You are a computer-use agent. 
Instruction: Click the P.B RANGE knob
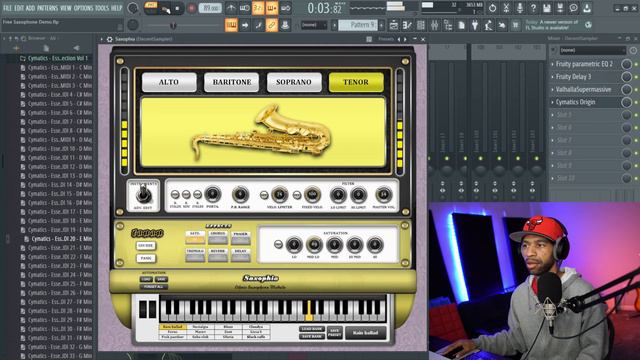point(240,194)
